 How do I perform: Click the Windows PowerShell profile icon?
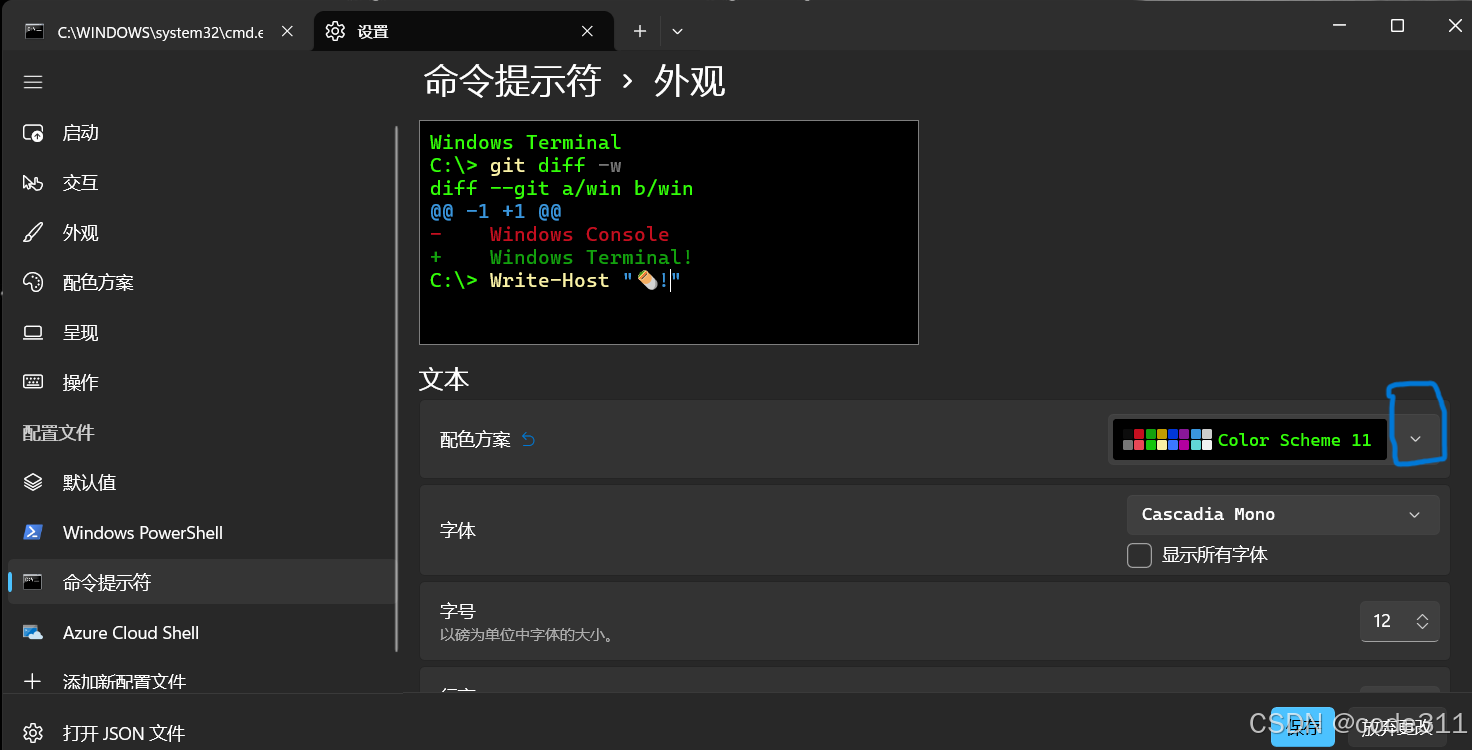pos(33,533)
